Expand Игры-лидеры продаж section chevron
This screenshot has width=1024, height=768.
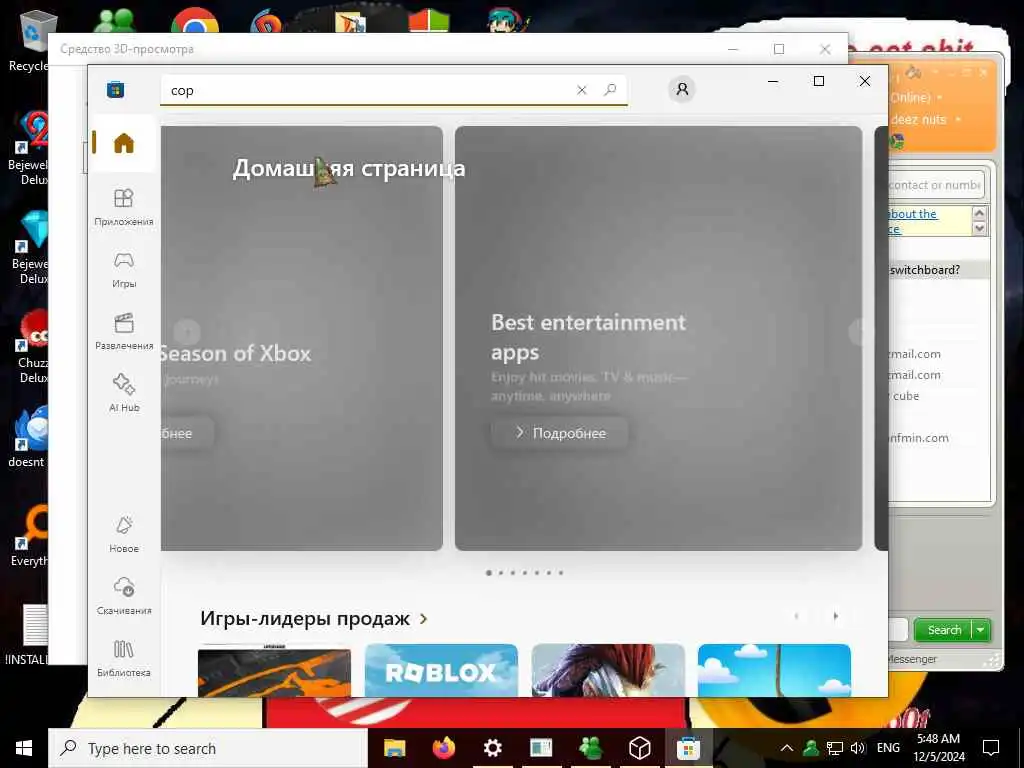(424, 618)
